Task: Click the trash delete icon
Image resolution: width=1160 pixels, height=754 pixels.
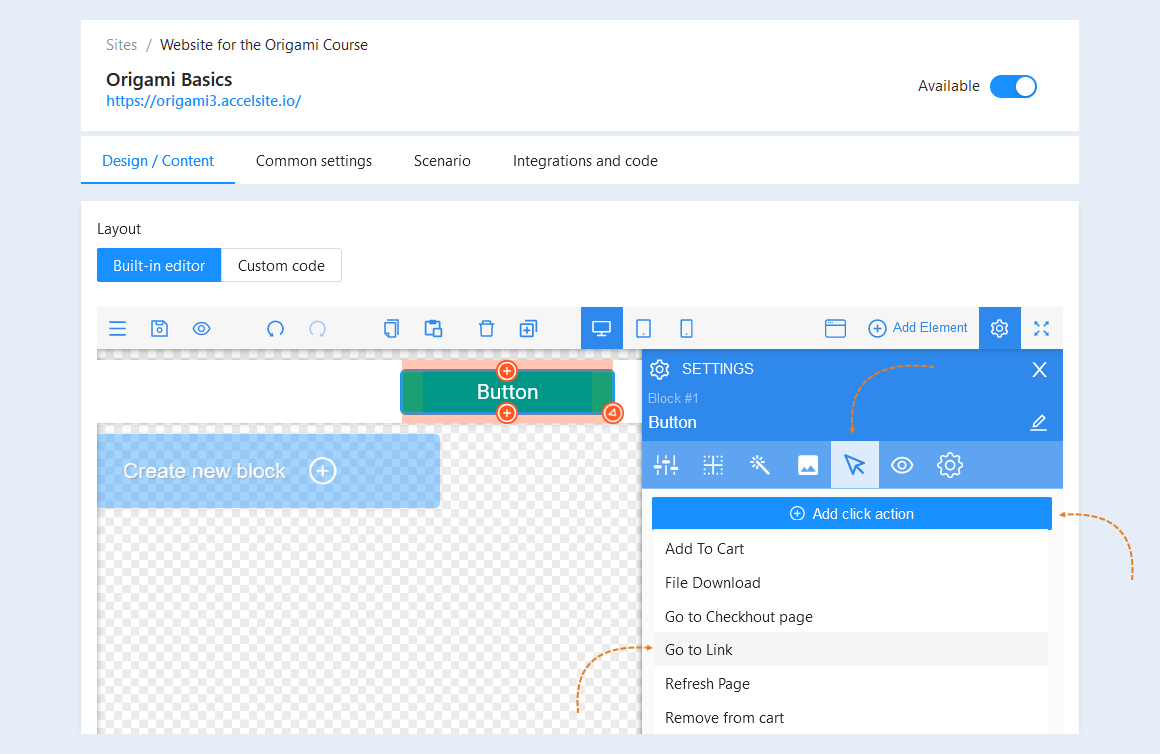Action: click(486, 329)
